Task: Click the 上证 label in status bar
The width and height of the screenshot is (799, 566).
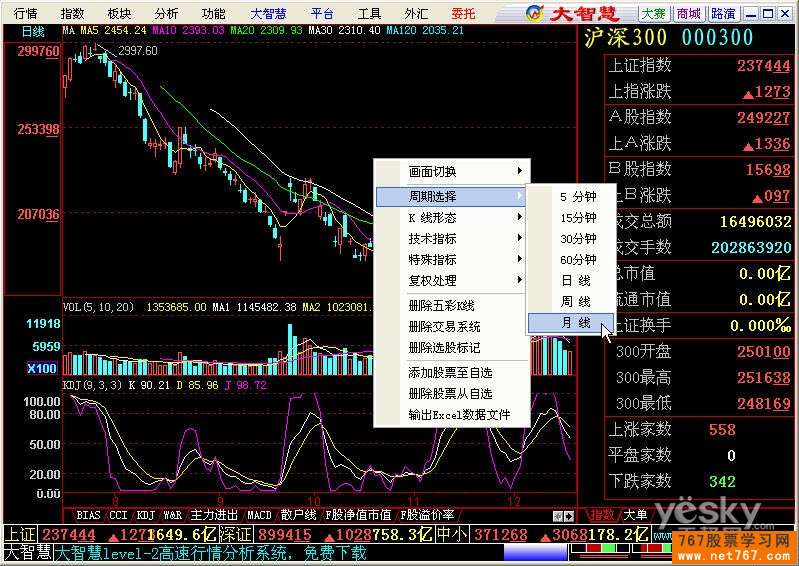Action: pos(21,534)
